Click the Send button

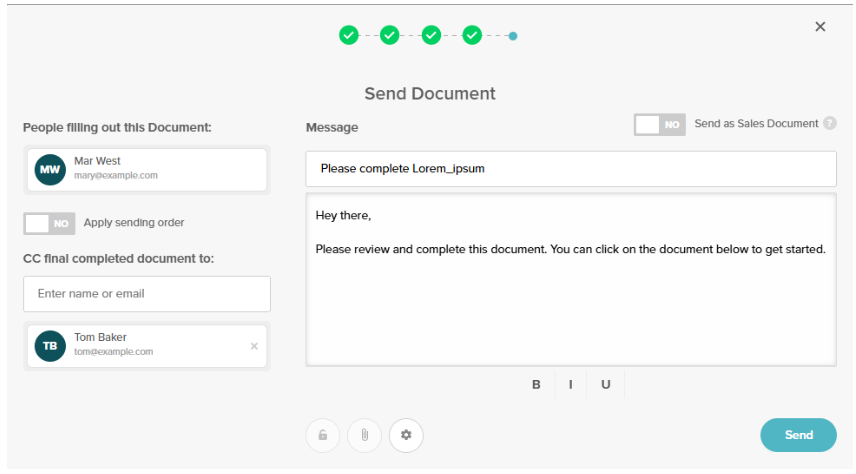(x=798, y=435)
